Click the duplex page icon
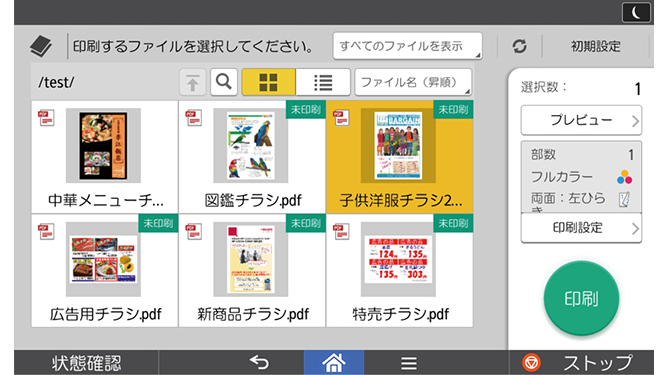This screenshot has width=668, height=375. pyautogui.click(x=625, y=199)
